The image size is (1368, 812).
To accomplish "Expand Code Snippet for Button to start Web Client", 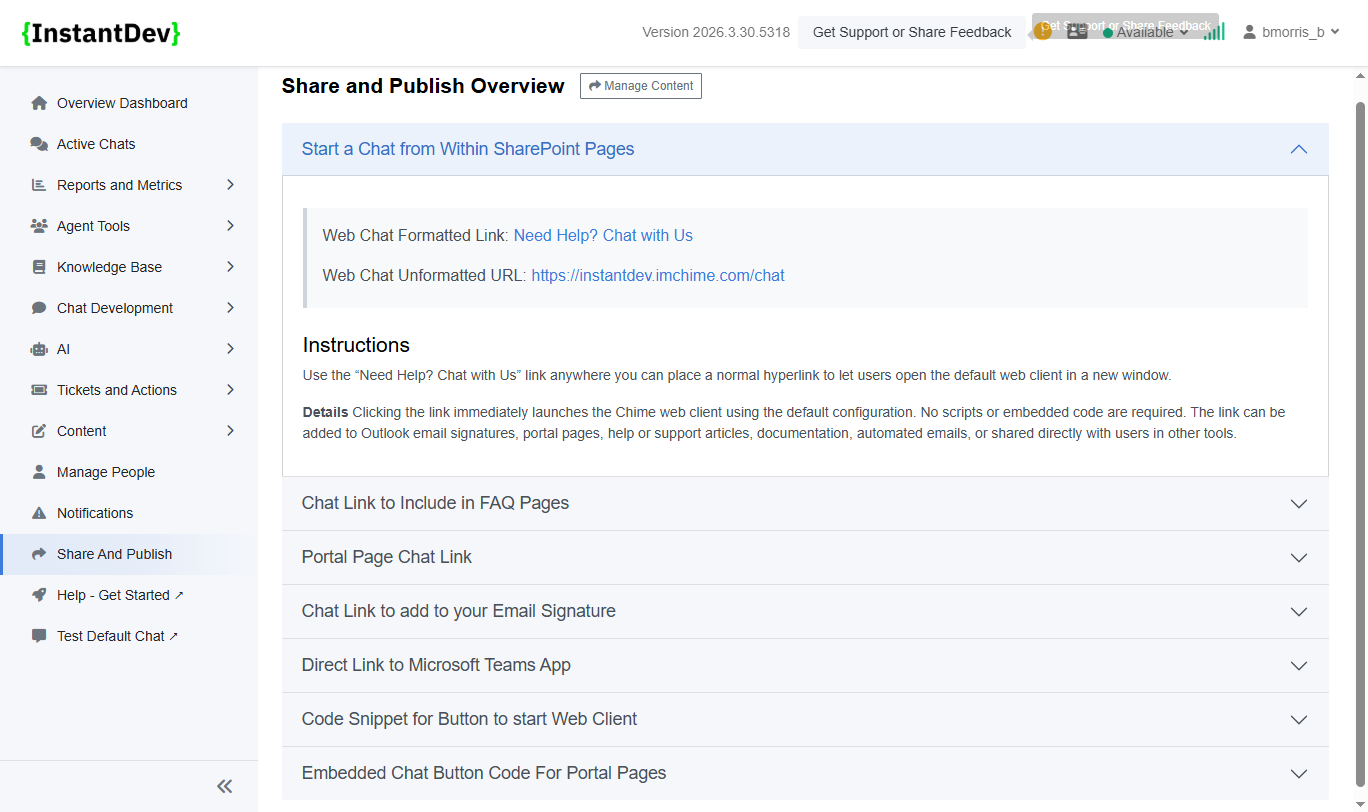I will coord(805,719).
